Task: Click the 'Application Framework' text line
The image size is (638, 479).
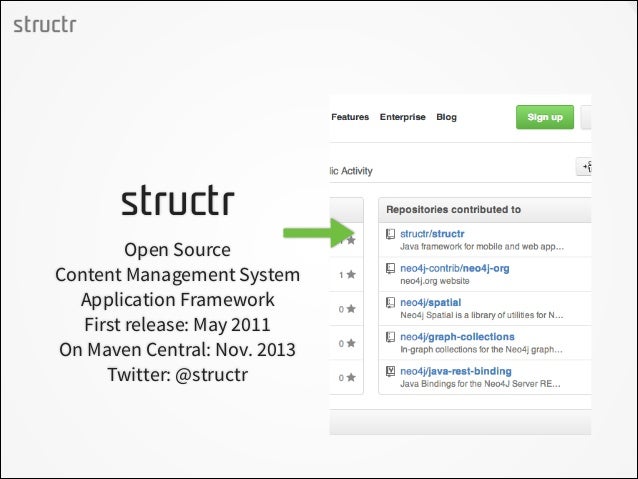Action: point(177,300)
